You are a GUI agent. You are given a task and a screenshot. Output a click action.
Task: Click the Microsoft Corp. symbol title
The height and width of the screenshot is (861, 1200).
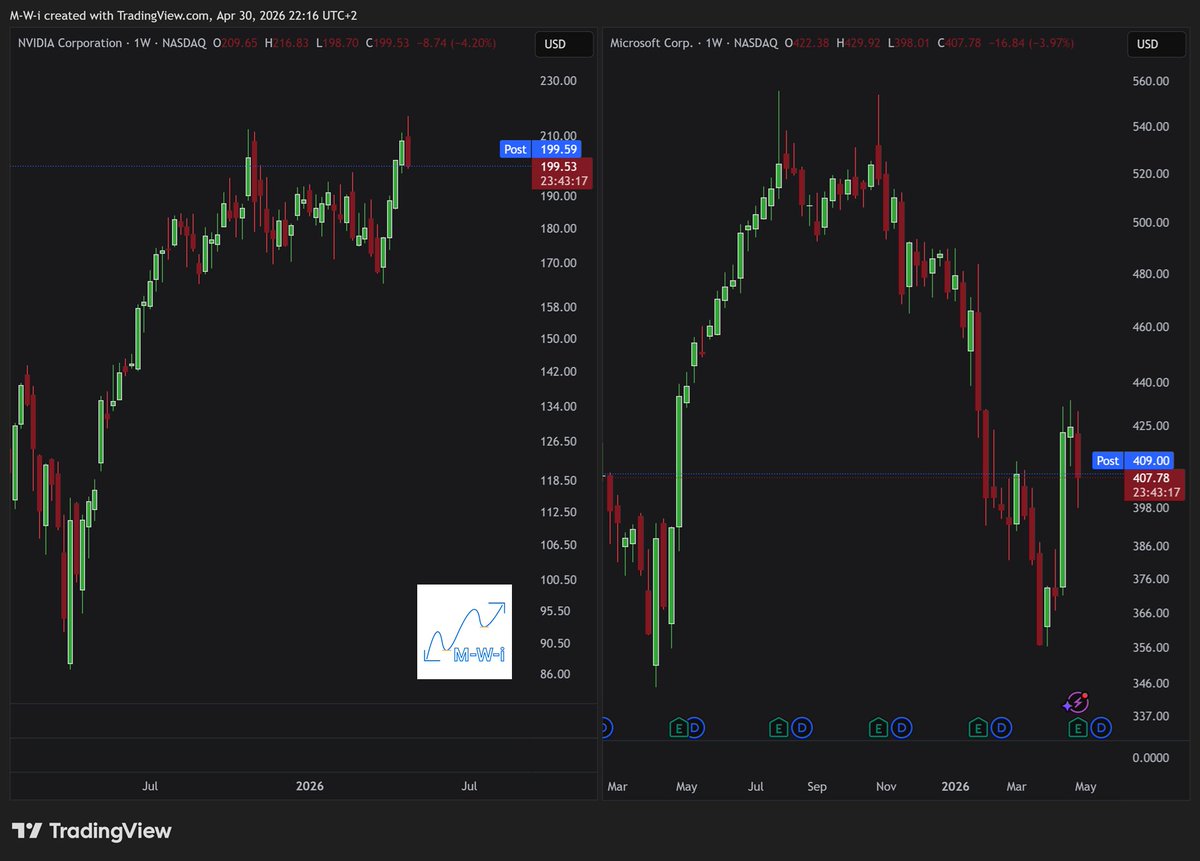tap(654, 44)
